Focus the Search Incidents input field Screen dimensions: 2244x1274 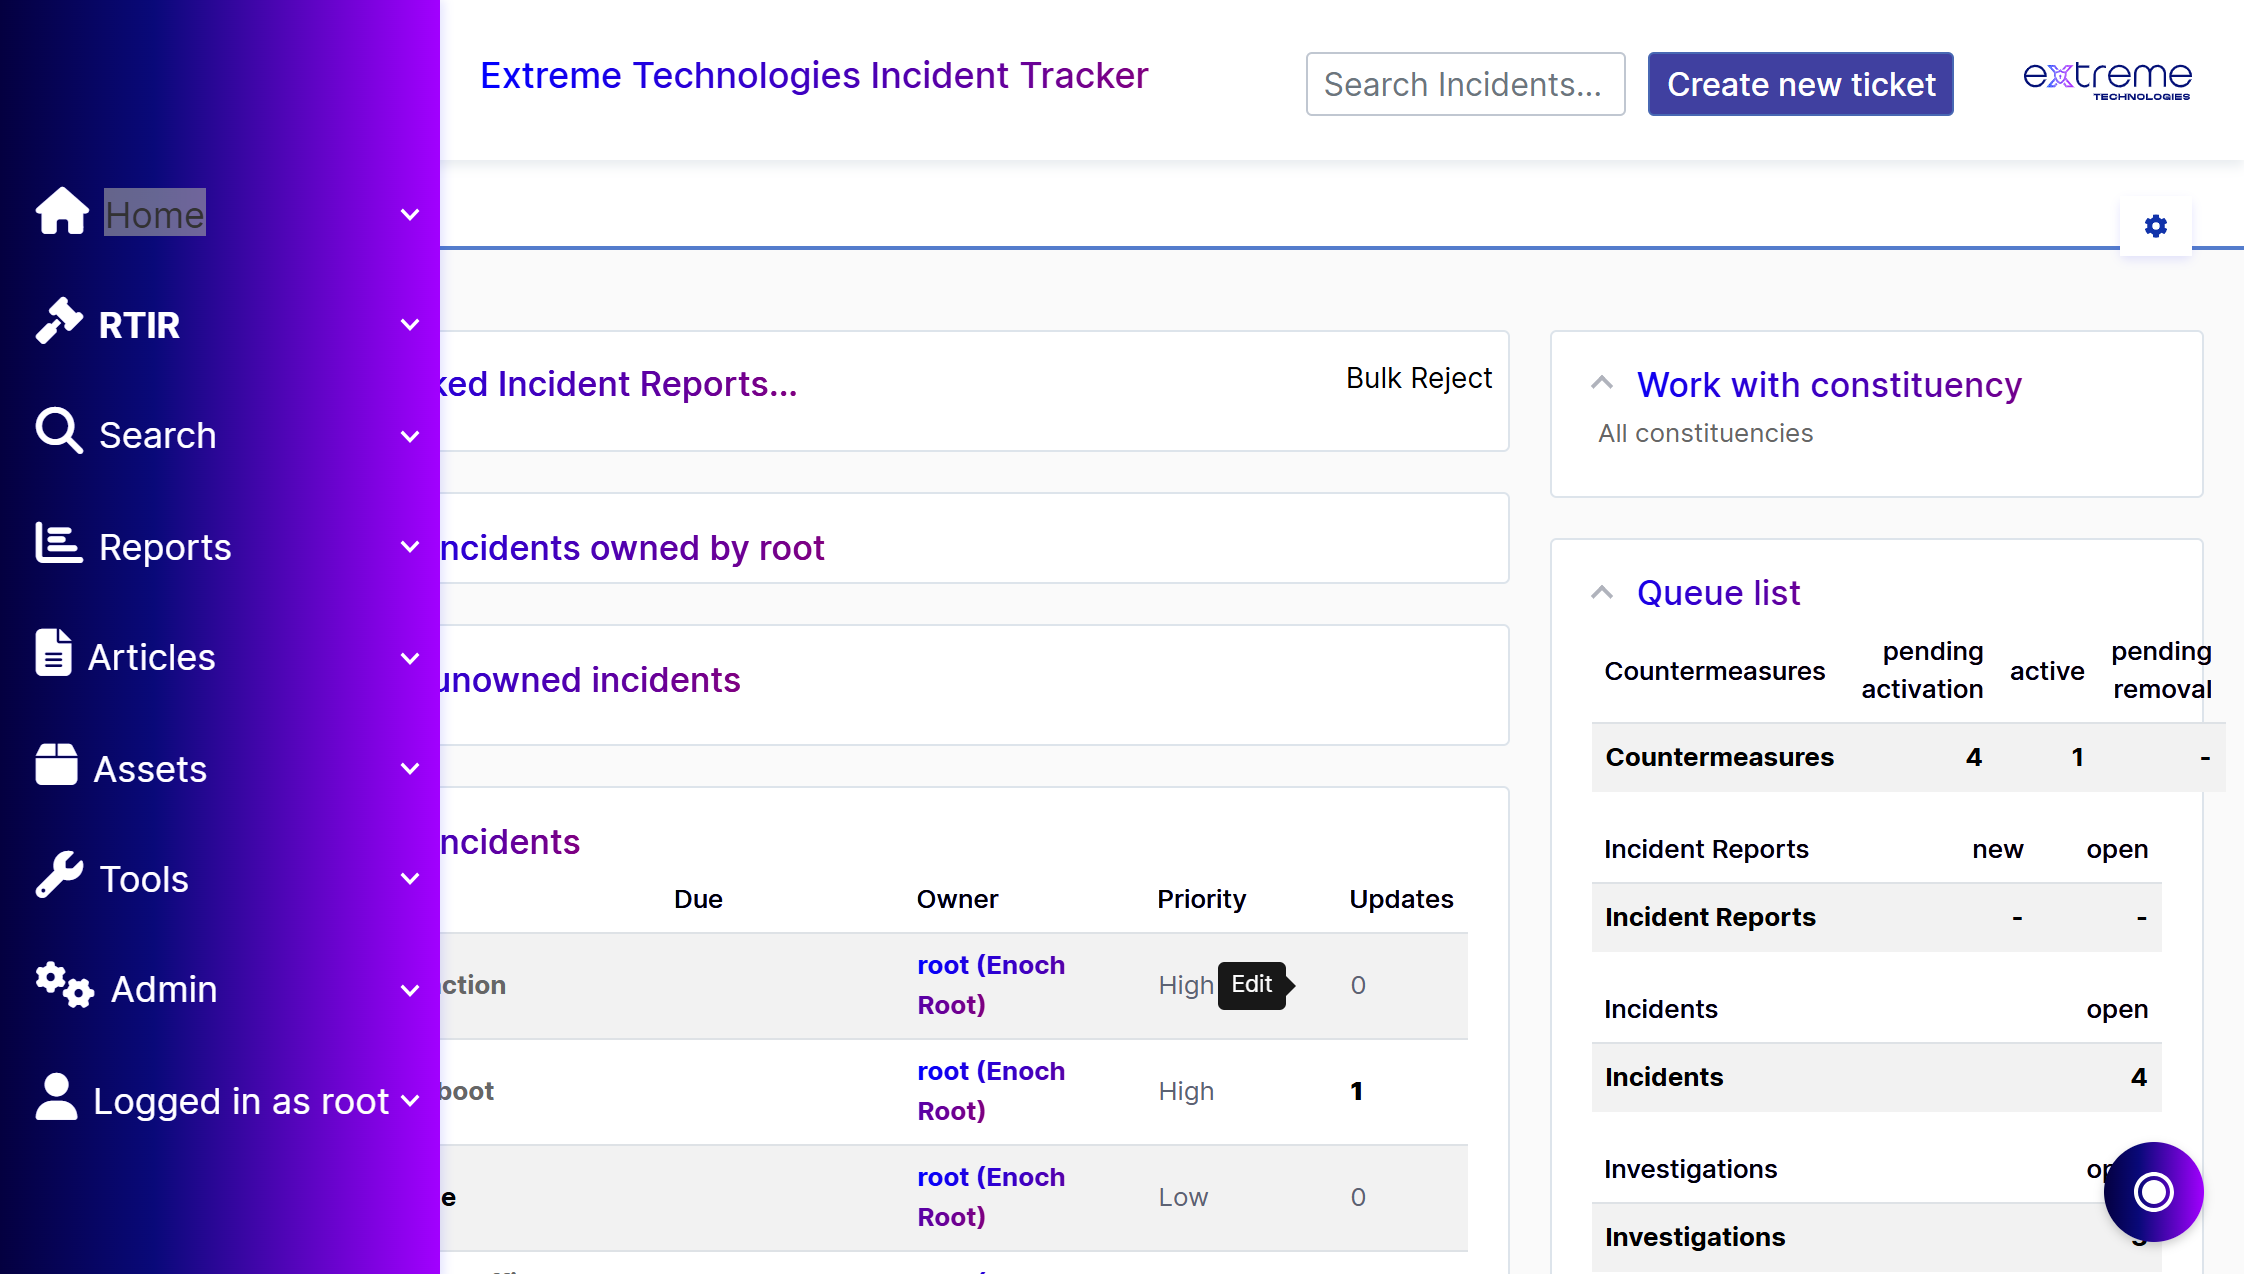pyautogui.click(x=1465, y=84)
